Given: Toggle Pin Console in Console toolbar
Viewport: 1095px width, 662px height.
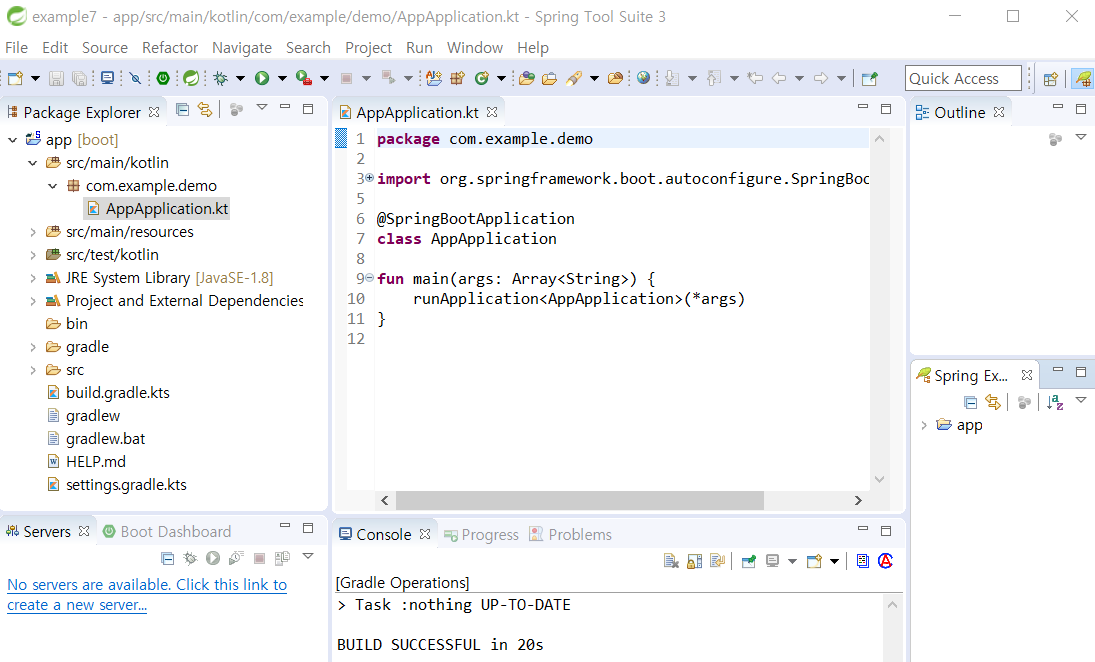Looking at the screenshot, I should [x=749, y=561].
